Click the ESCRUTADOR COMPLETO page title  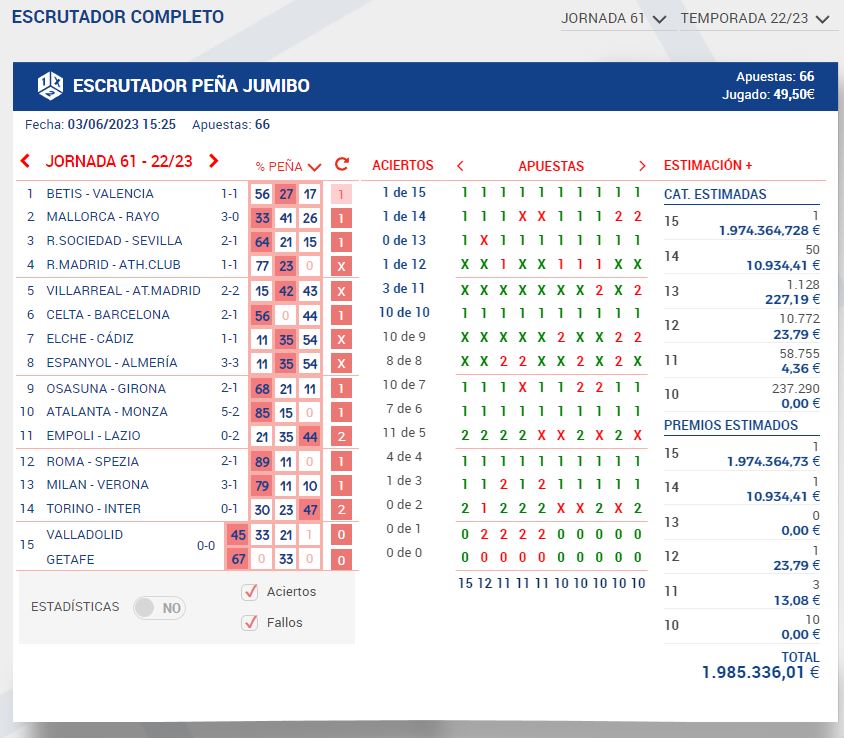(118, 17)
